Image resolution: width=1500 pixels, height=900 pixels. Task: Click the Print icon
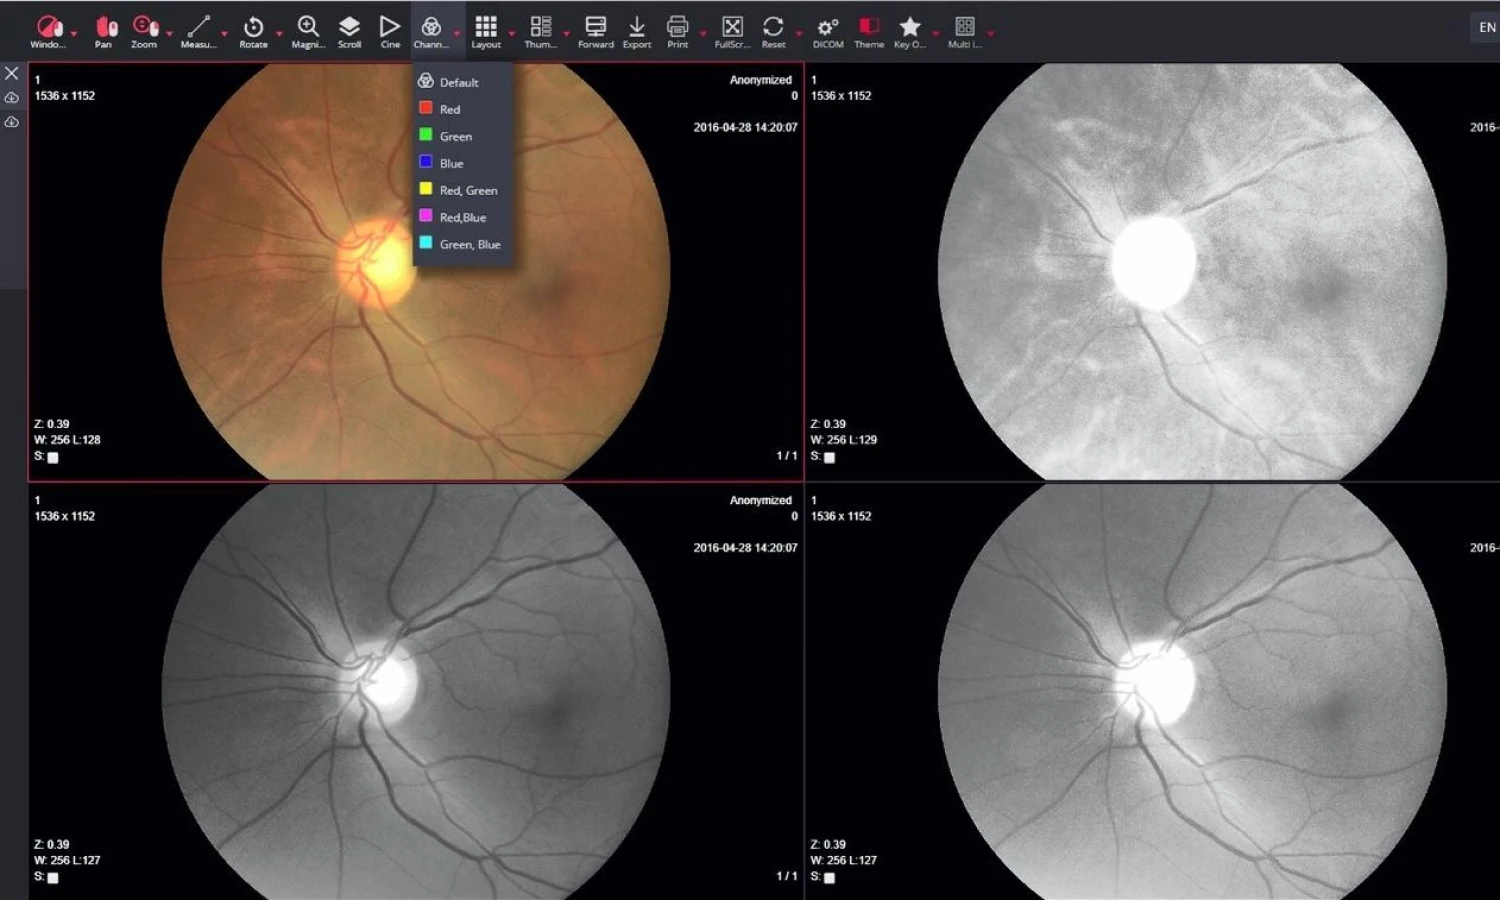(678, 27)
